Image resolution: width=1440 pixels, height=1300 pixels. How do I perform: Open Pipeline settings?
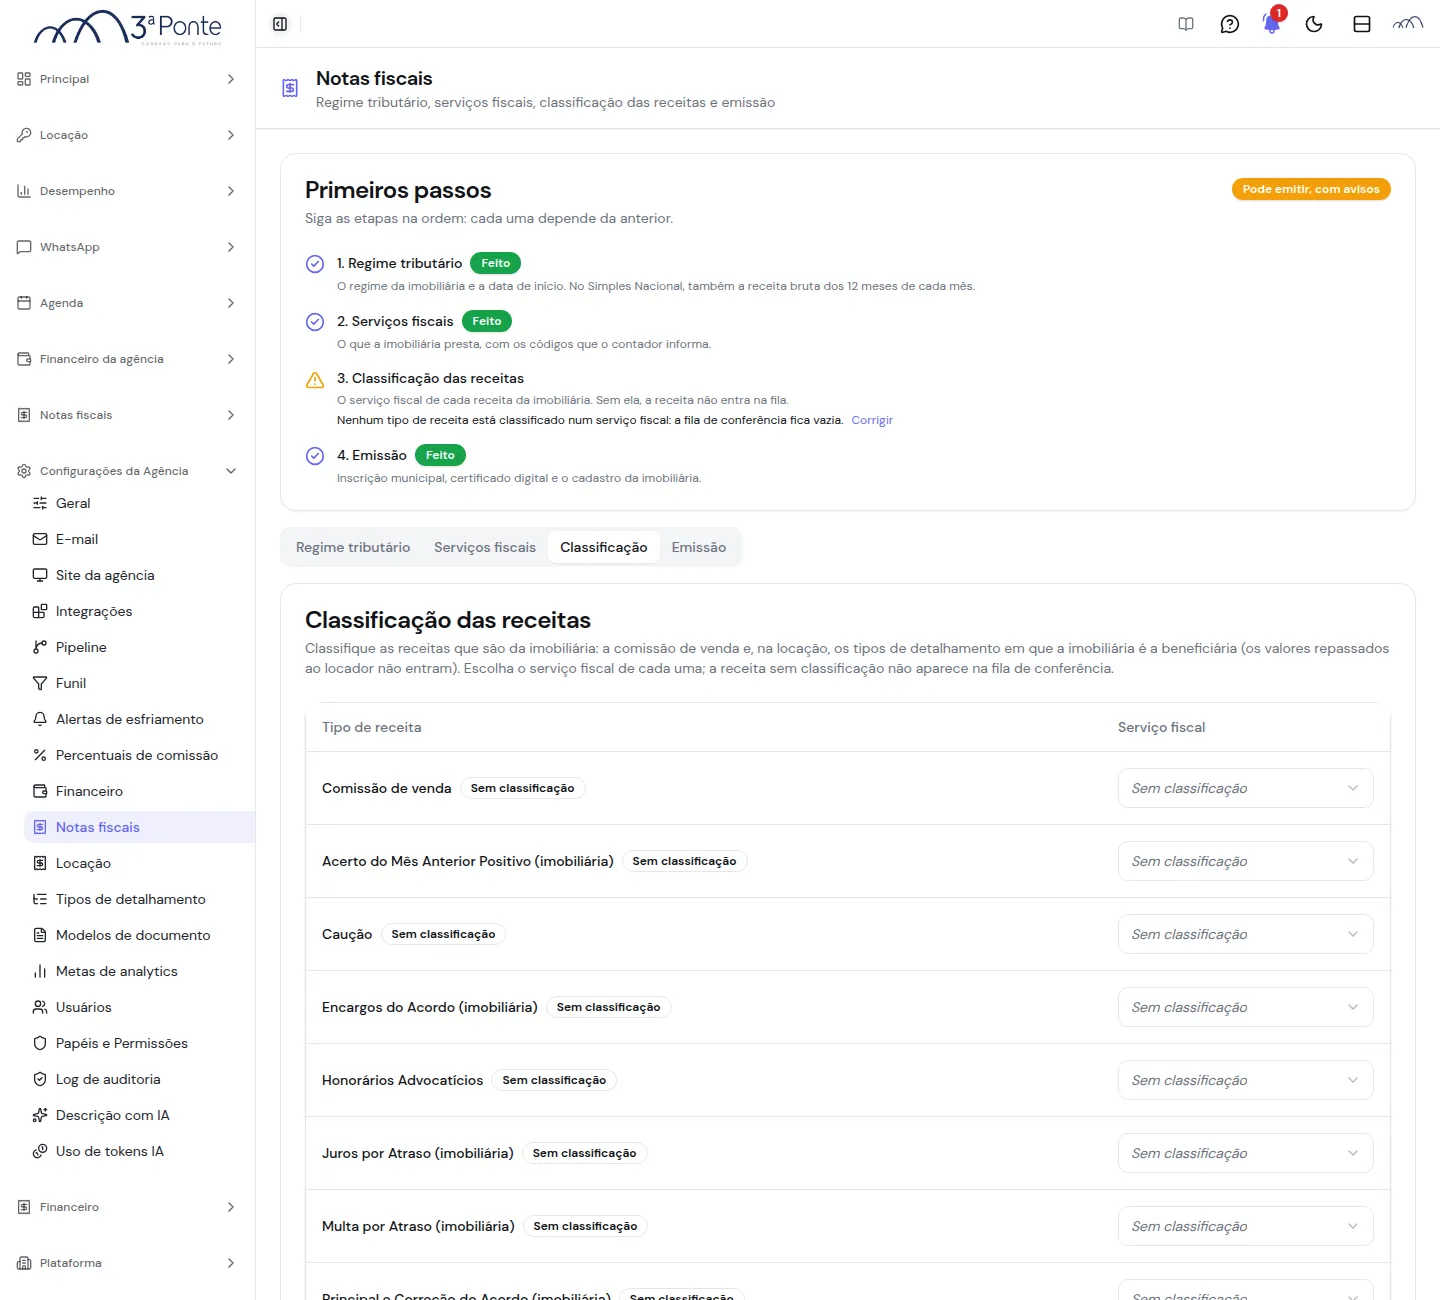coord(140,647)
